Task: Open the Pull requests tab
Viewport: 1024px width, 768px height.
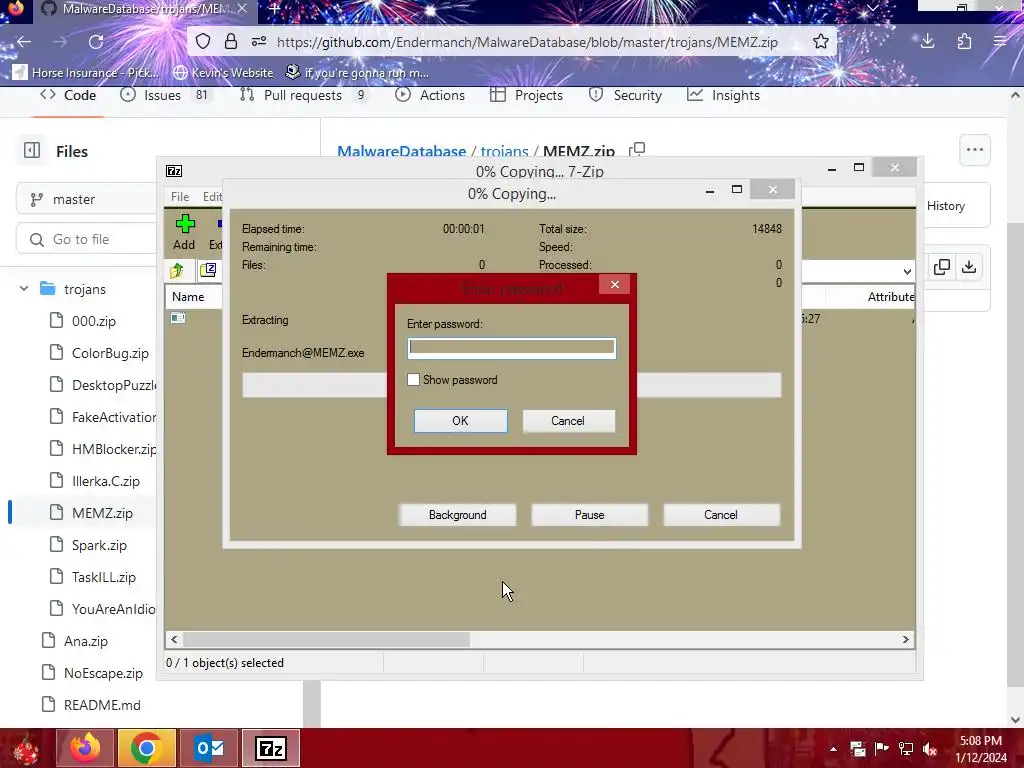Action: [303, 95]
